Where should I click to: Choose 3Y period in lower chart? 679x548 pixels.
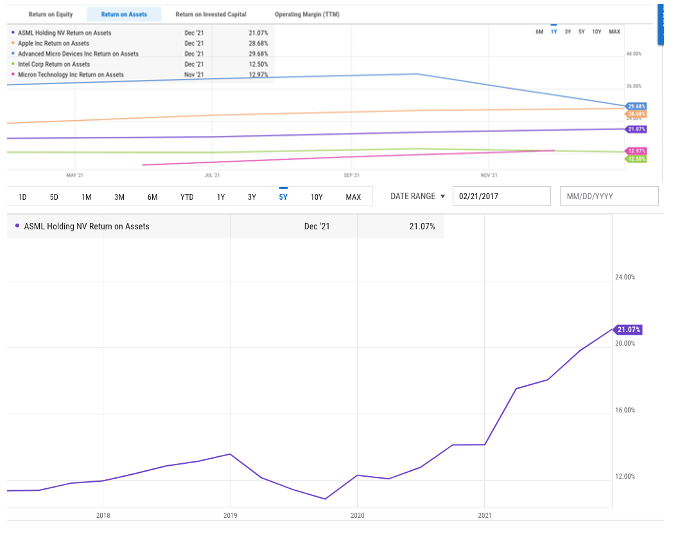pos(252,197)
